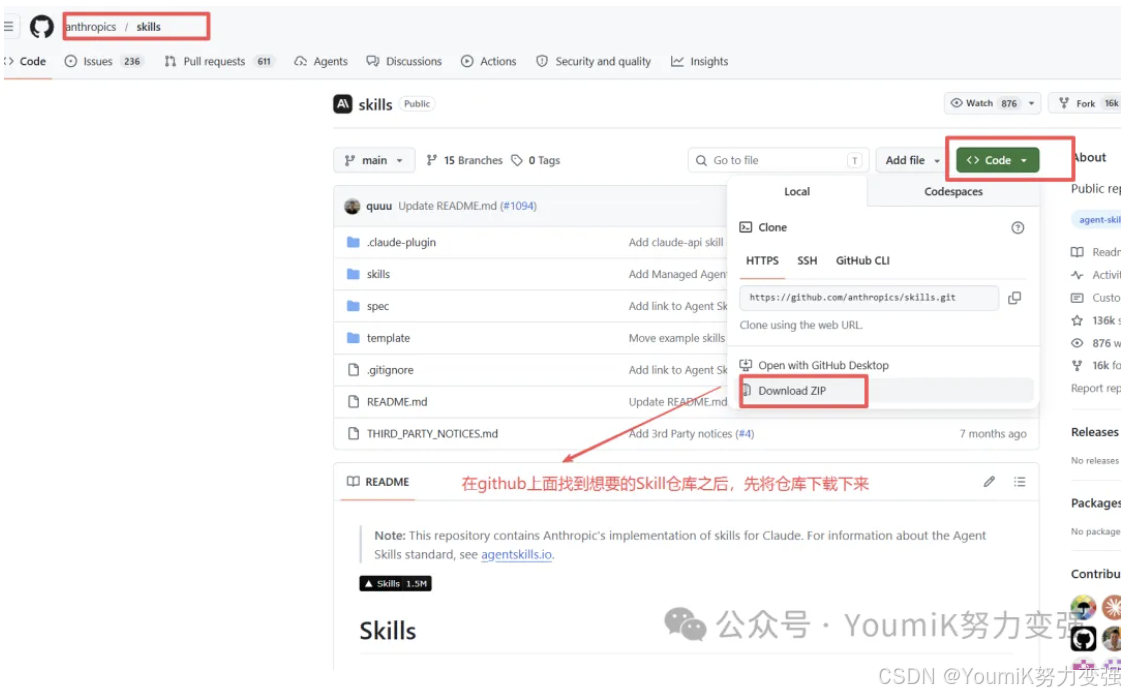
Task: Open the Security and quality tab
Action: (593, 61)
